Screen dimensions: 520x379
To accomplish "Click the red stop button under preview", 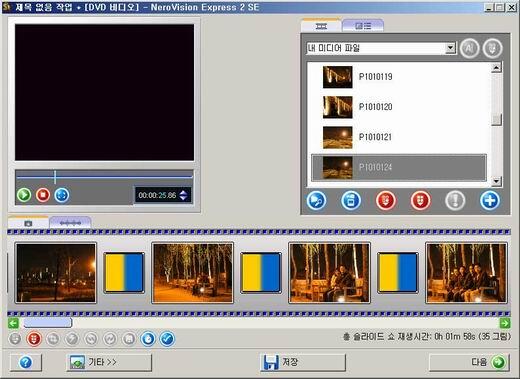I will (43, 195).
